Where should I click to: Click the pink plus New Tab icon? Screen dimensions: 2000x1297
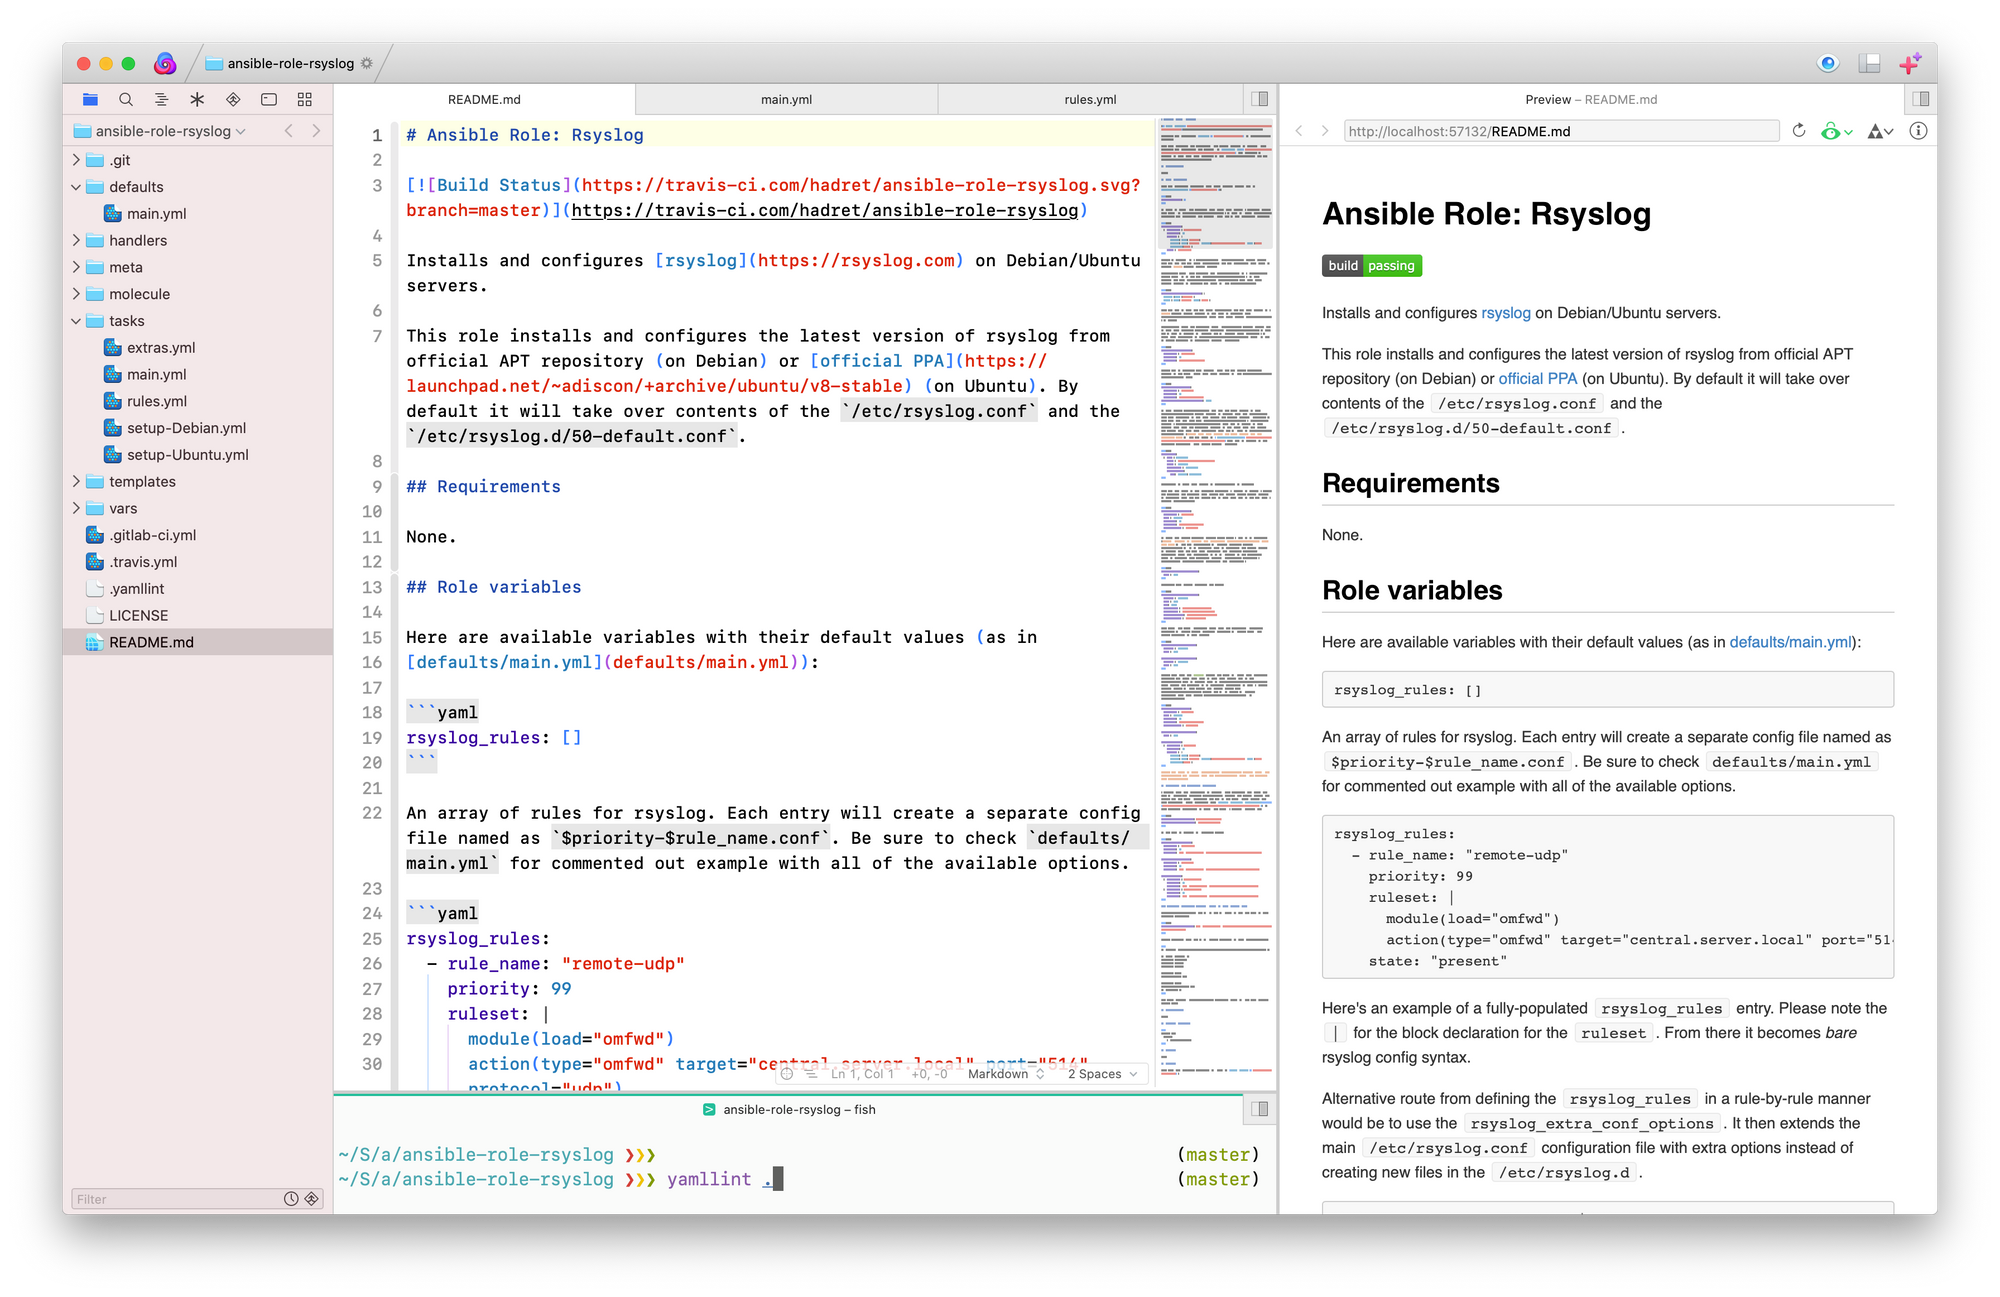(1910, 64)
